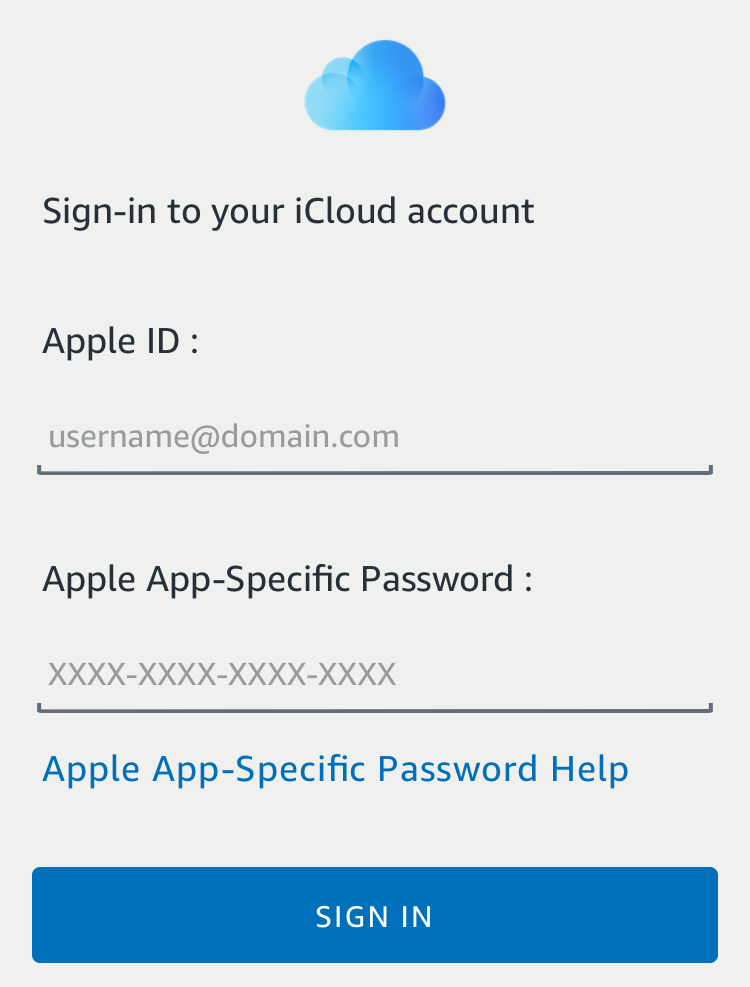Click the underline beneath the Apple ID field
This screenshot has width=750, height=987.
point(375,471)
